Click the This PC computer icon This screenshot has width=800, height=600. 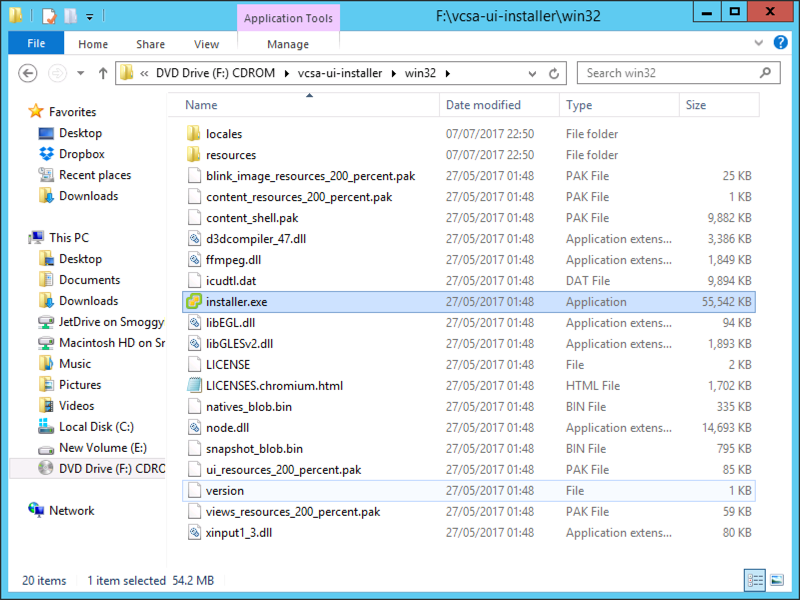click(x=36, y=237)
